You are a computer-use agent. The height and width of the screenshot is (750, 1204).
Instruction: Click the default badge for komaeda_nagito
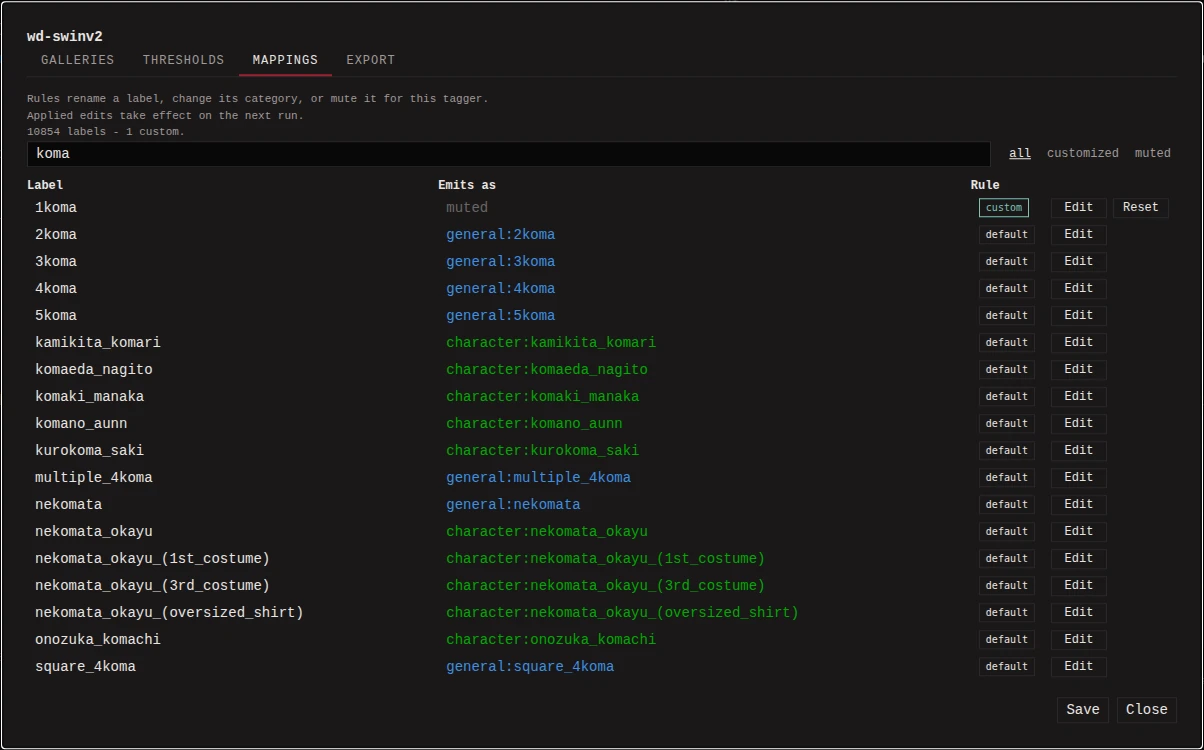coord(1007,370)
